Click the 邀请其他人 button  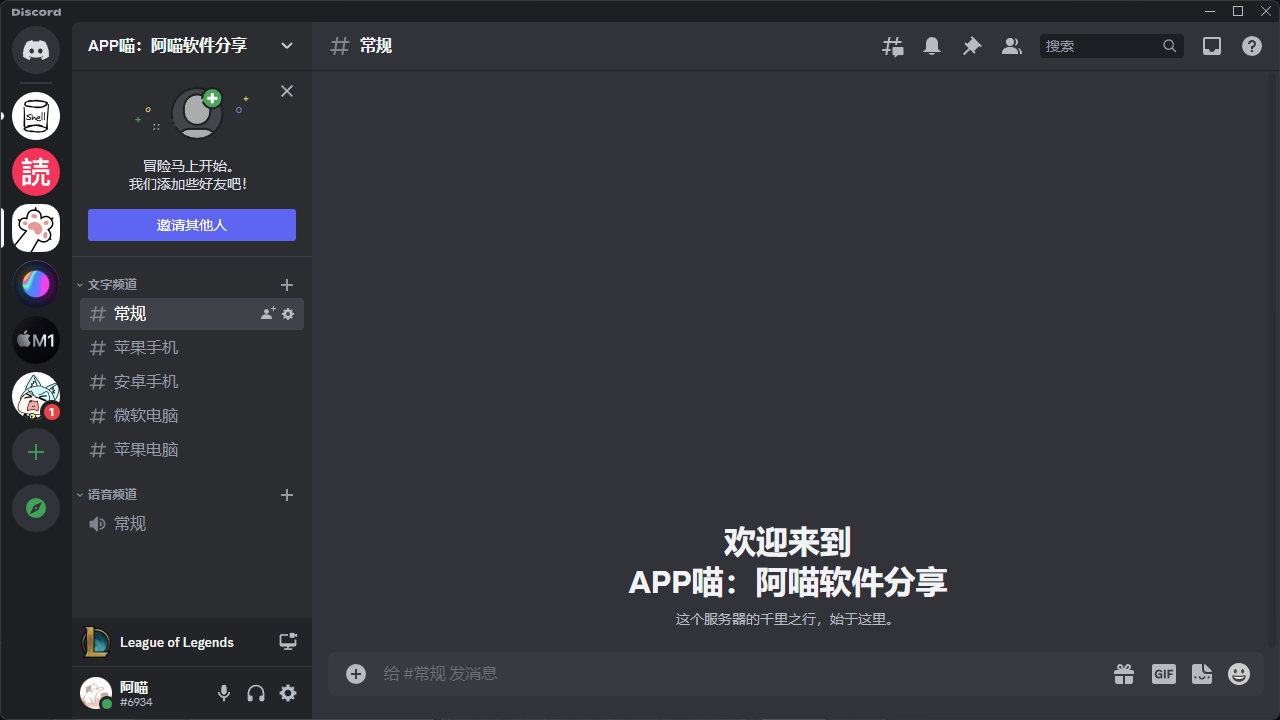[x=191, y=225]
